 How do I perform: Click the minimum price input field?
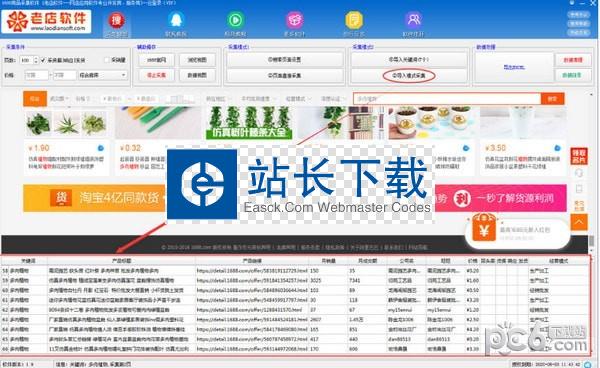[x=37, y=75]
